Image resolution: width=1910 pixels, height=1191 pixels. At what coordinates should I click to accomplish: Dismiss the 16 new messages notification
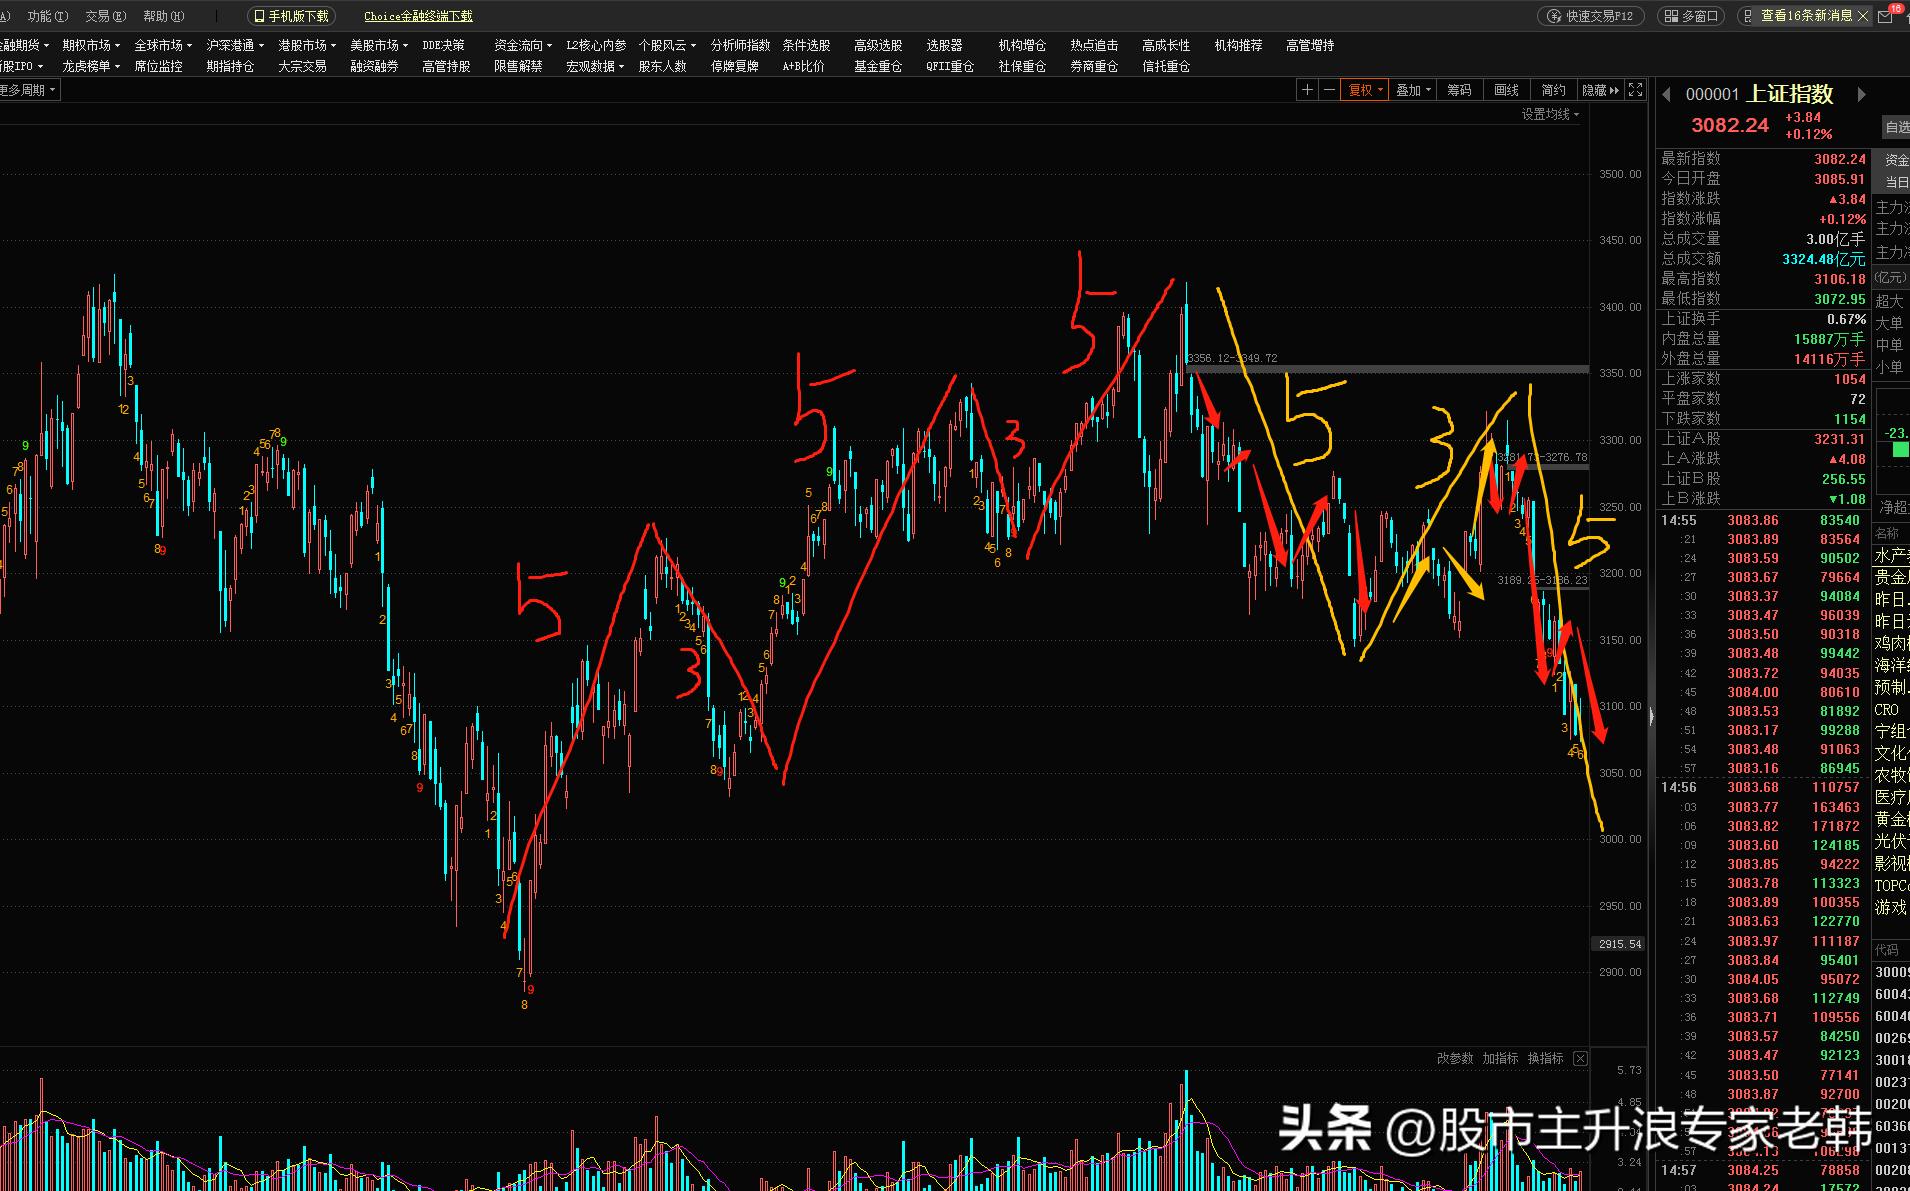1862,16
